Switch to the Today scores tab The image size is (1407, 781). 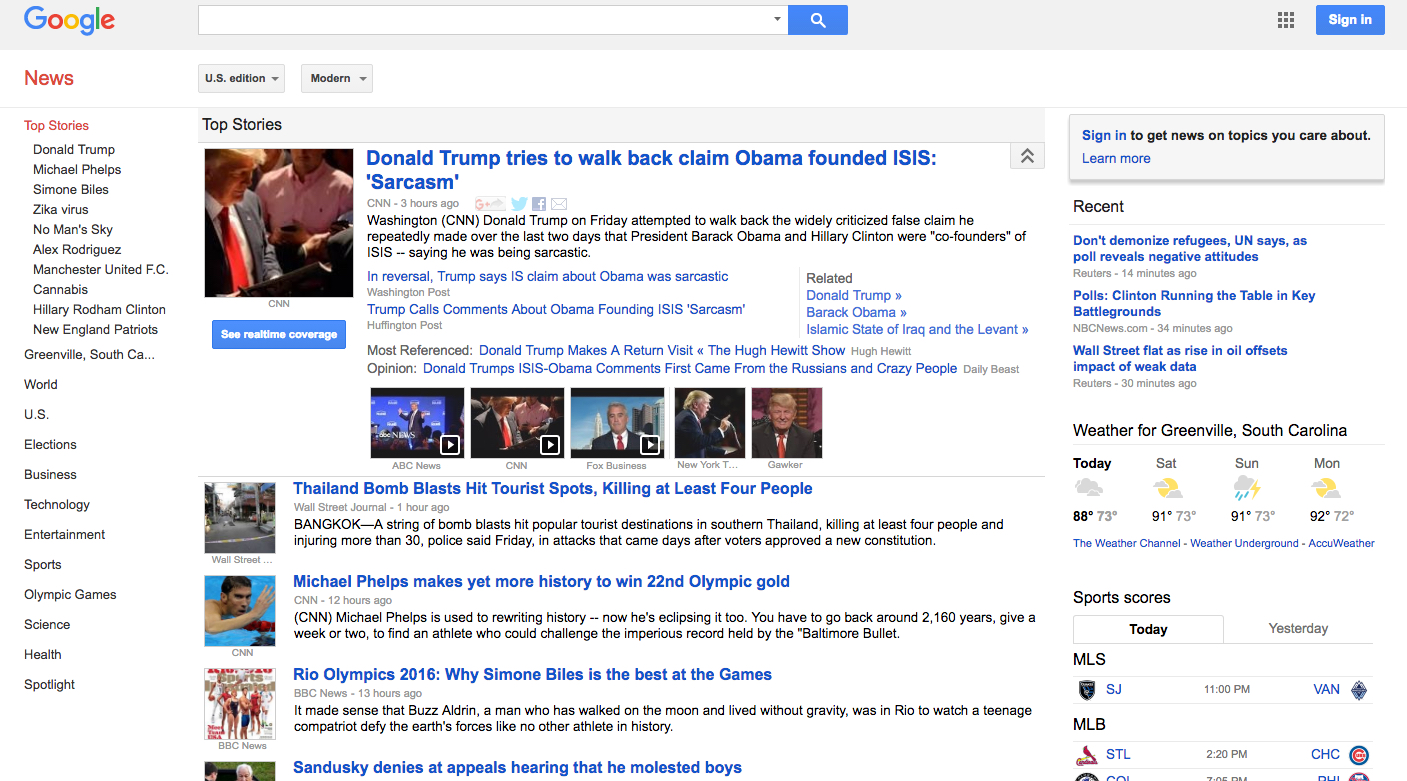click(1148, 629)
